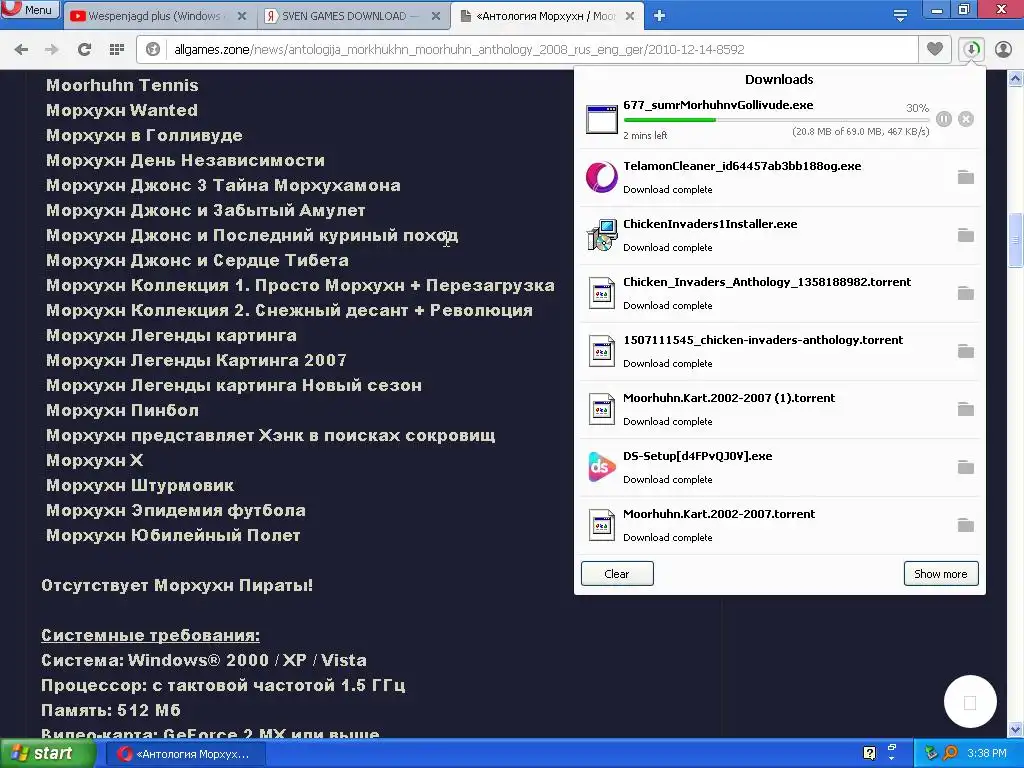Clear the downloads list
Viewport: 1024px width, 768px height.
(616, 574)
